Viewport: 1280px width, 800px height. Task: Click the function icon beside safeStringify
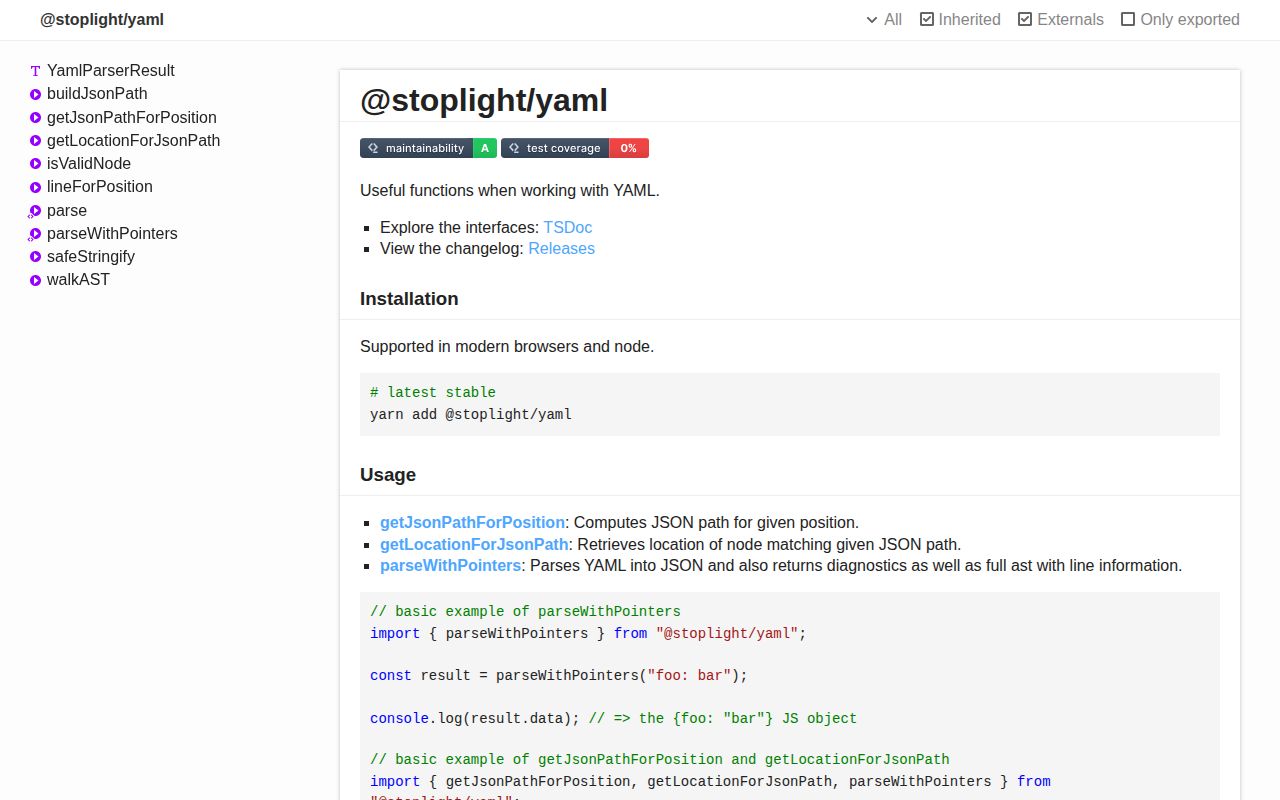35,257
